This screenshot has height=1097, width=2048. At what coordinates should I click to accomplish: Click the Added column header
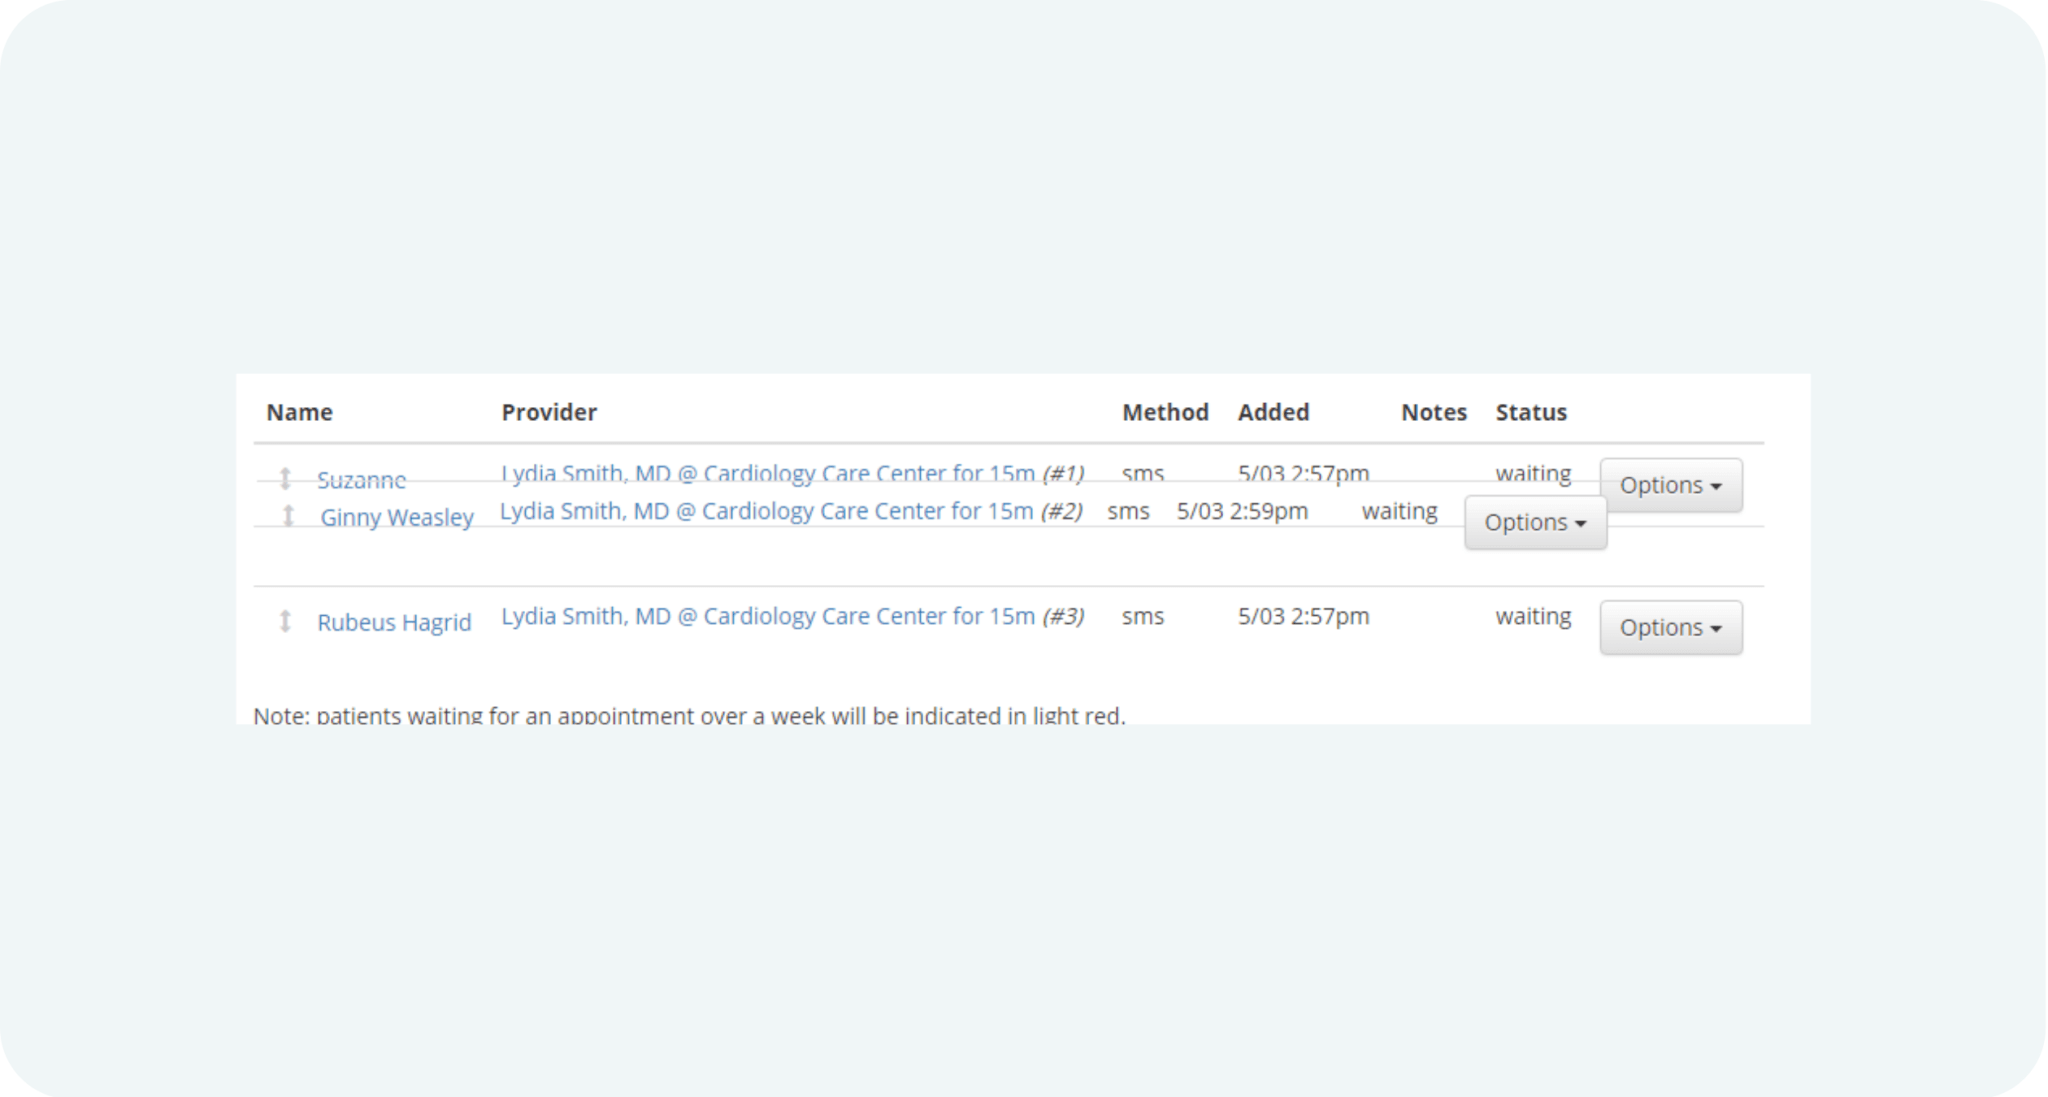tap(1273, 412)
